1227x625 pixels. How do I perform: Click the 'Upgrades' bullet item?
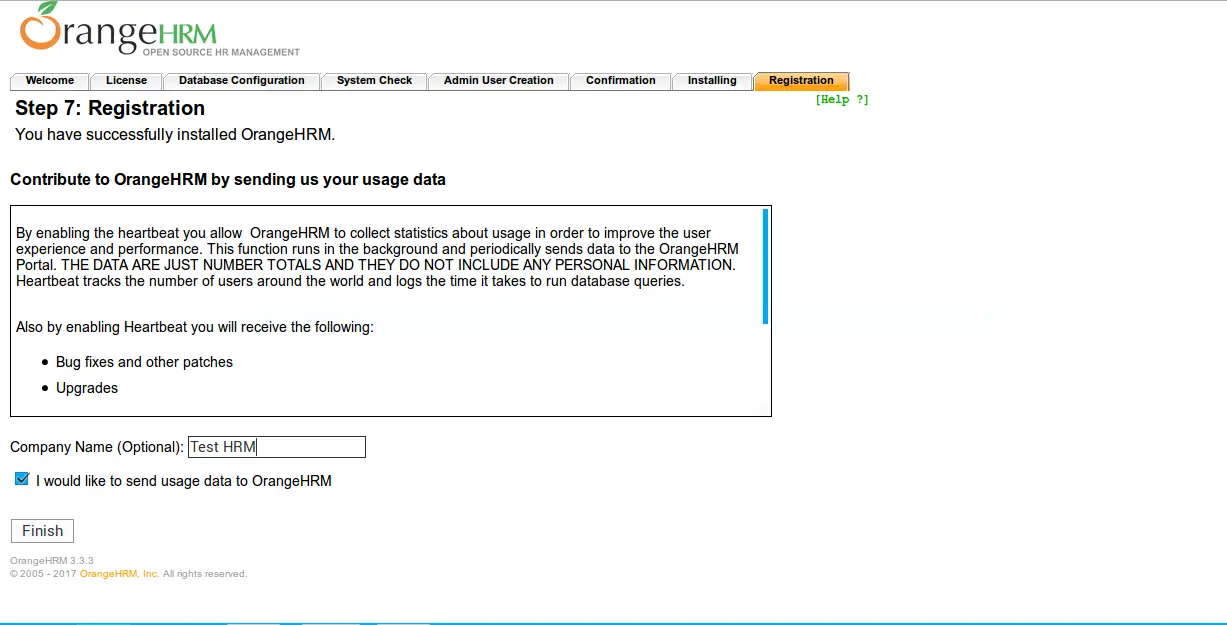(x=87, y=388)
